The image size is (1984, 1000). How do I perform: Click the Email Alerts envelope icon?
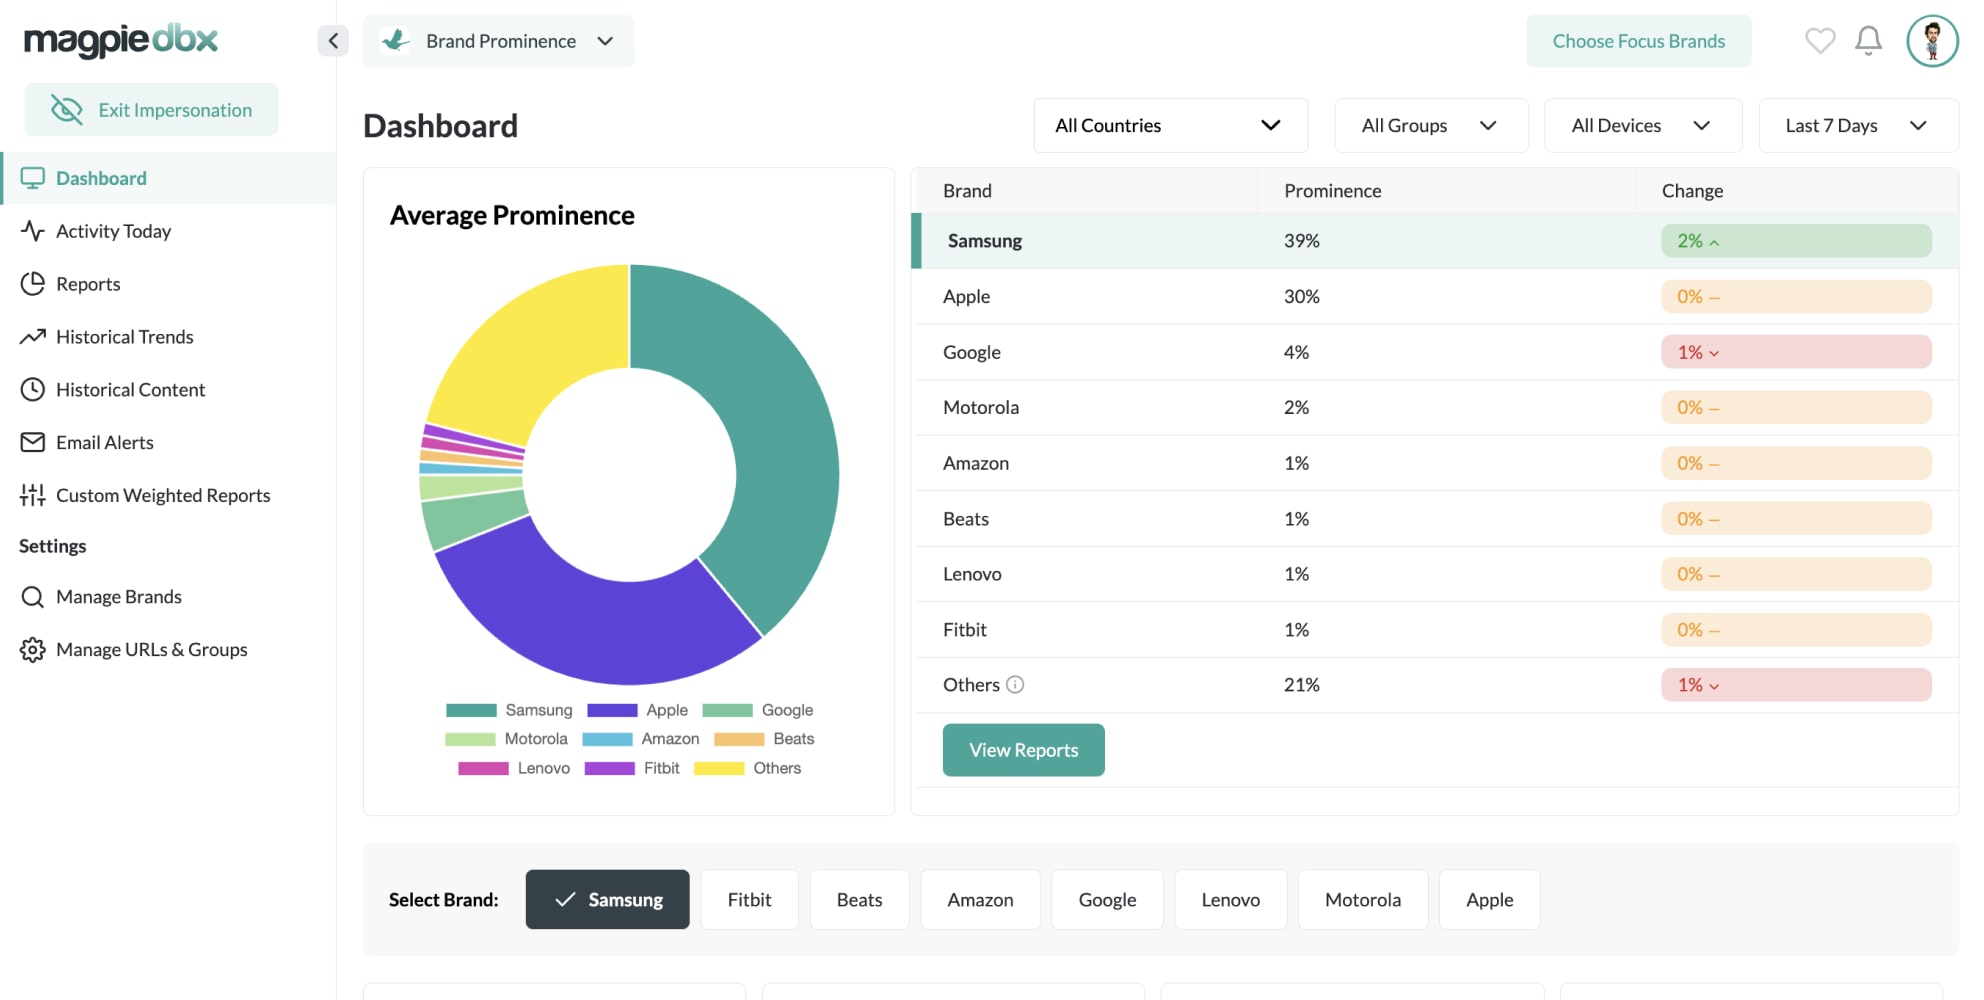pos(33,442)
